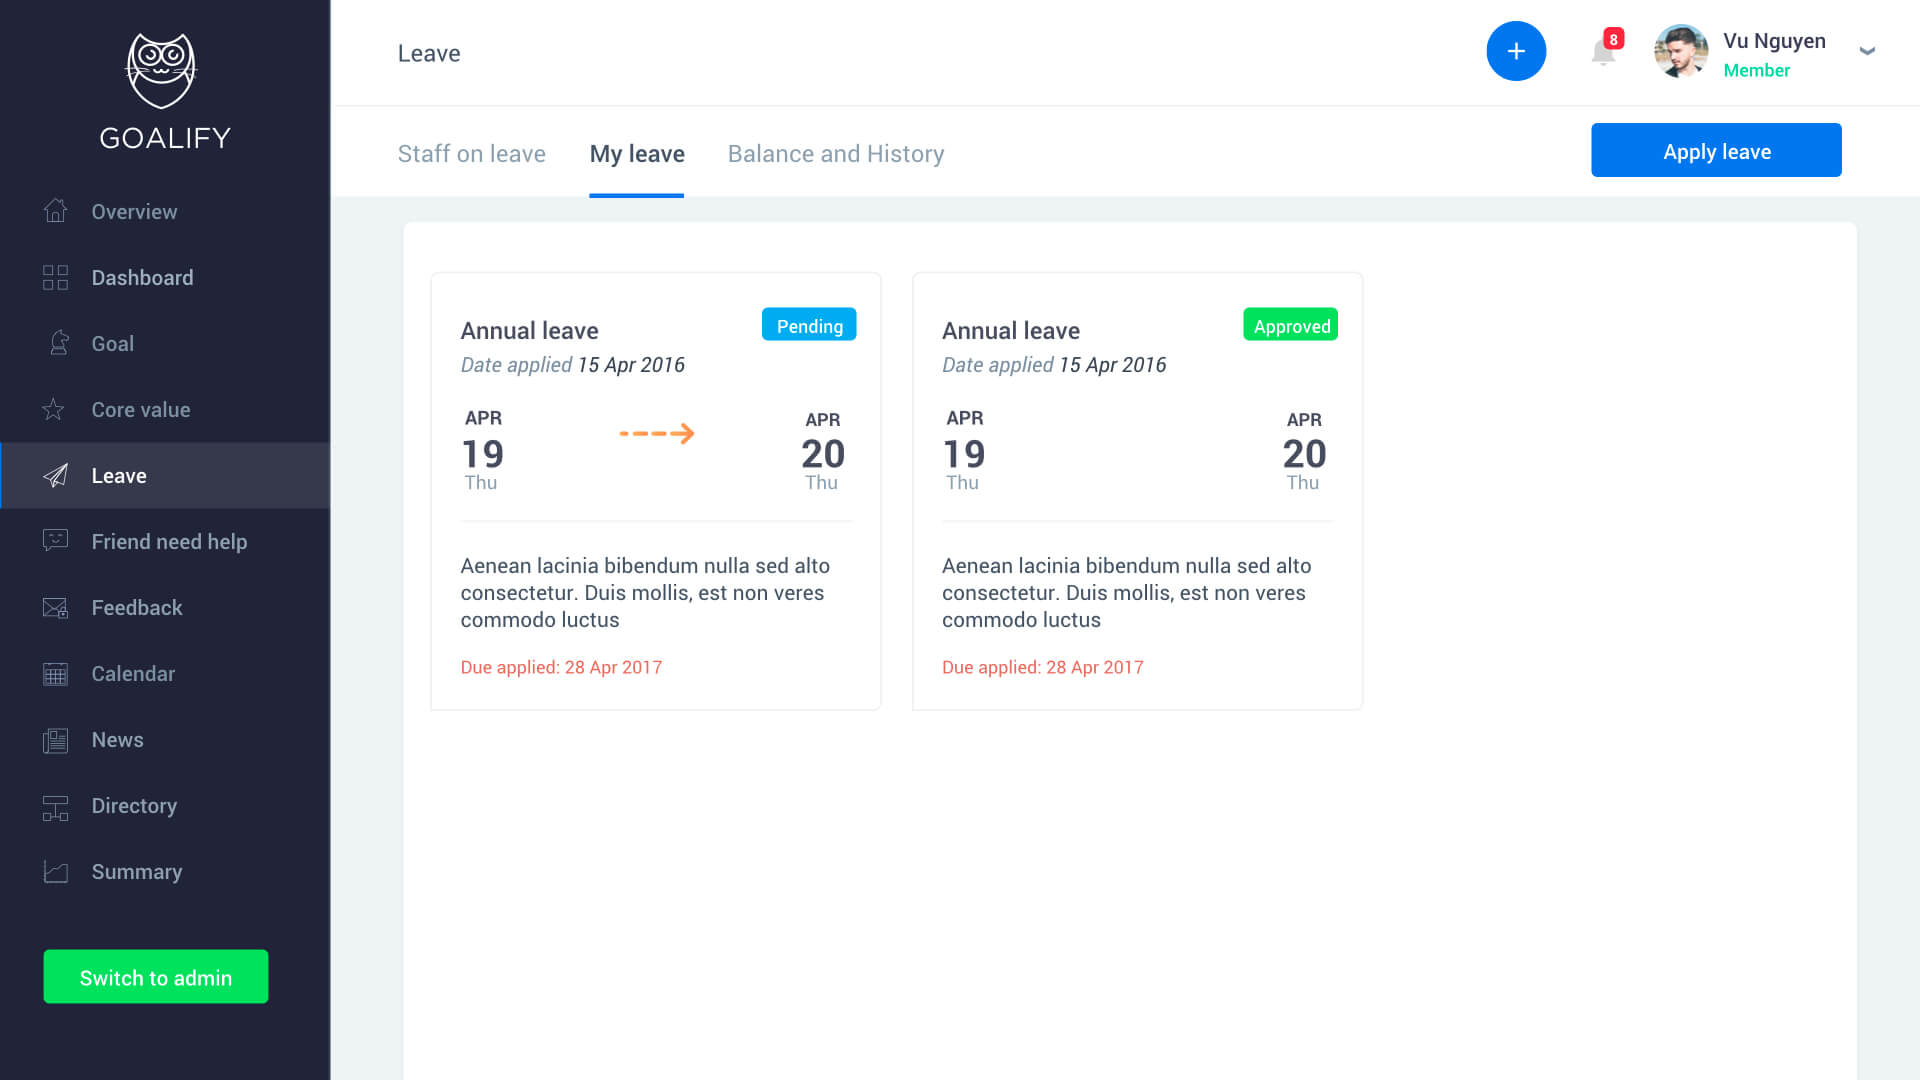
Task: Open notifications bell with 8 badge
Action: tap(1603, 52)
